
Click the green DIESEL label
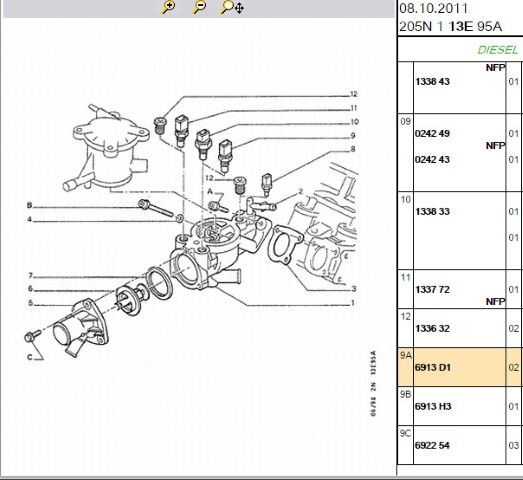tap(498, 50)
